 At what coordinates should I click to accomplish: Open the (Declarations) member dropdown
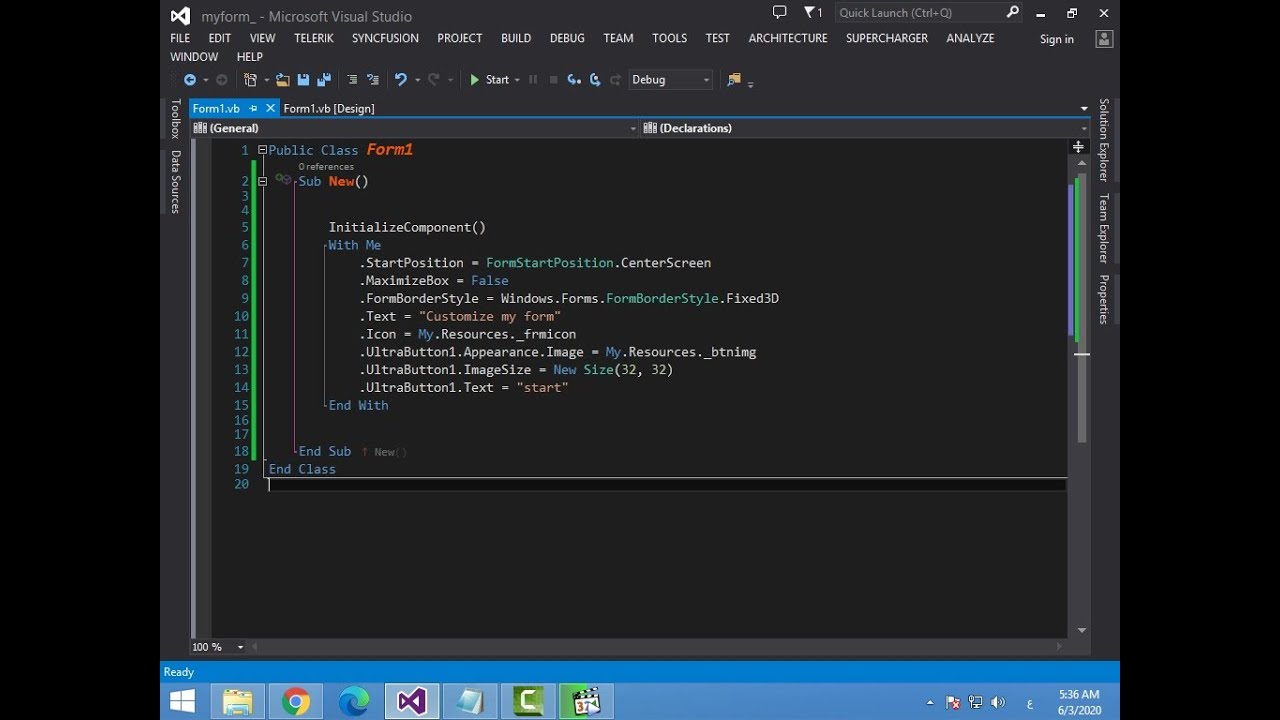[865, 128]
